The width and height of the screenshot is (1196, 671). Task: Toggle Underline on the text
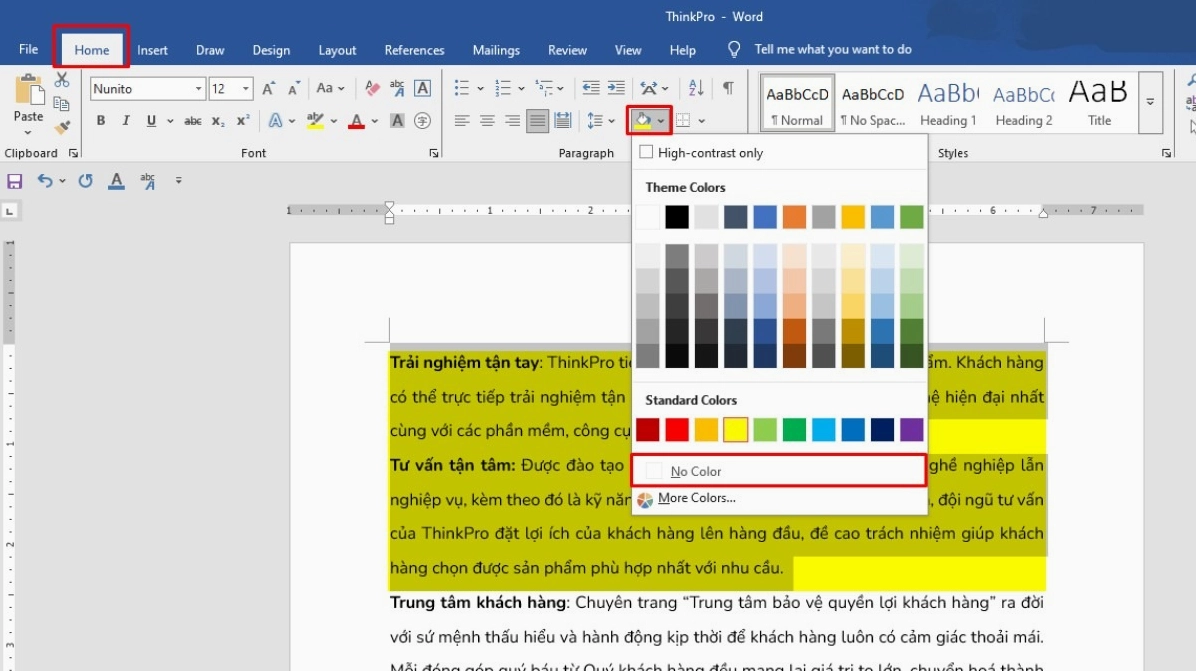[151, 120]
